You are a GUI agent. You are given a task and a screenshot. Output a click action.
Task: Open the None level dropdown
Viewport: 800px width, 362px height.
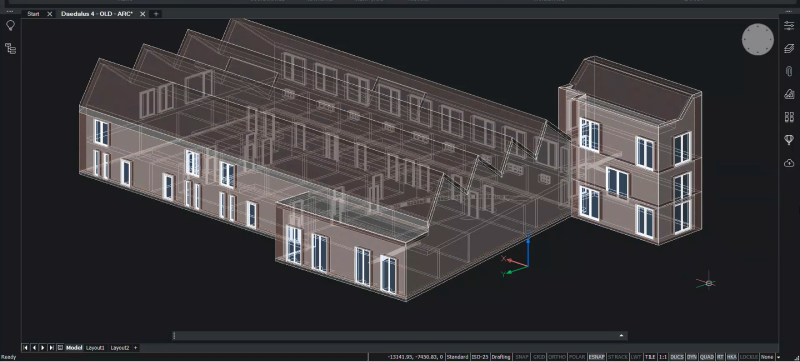[x=767, y=357]
